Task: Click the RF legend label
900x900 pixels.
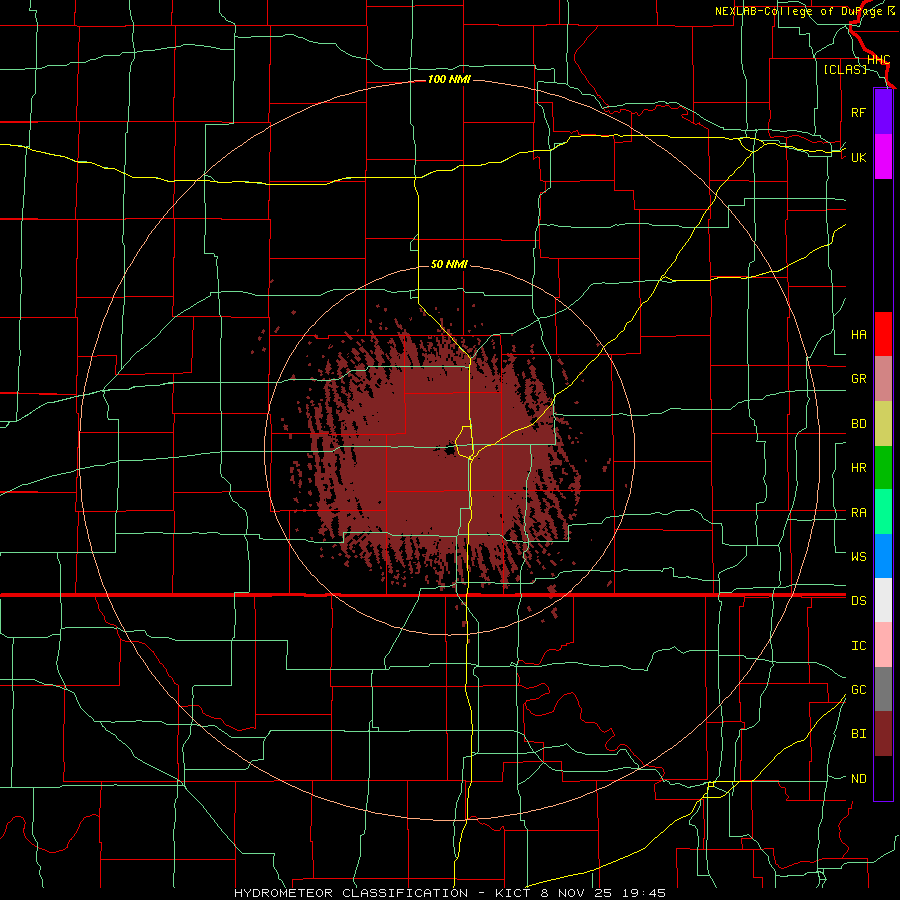Action: tap(858, 112)
